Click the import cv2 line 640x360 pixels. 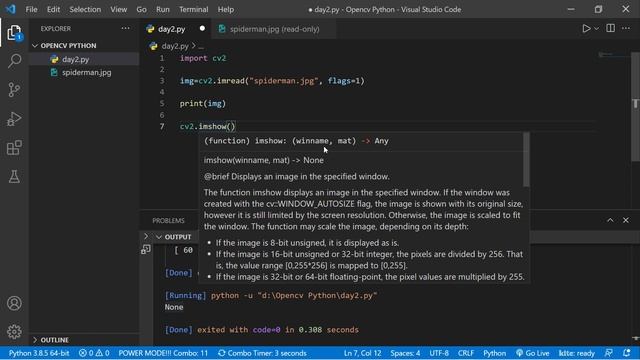[203, 58]
